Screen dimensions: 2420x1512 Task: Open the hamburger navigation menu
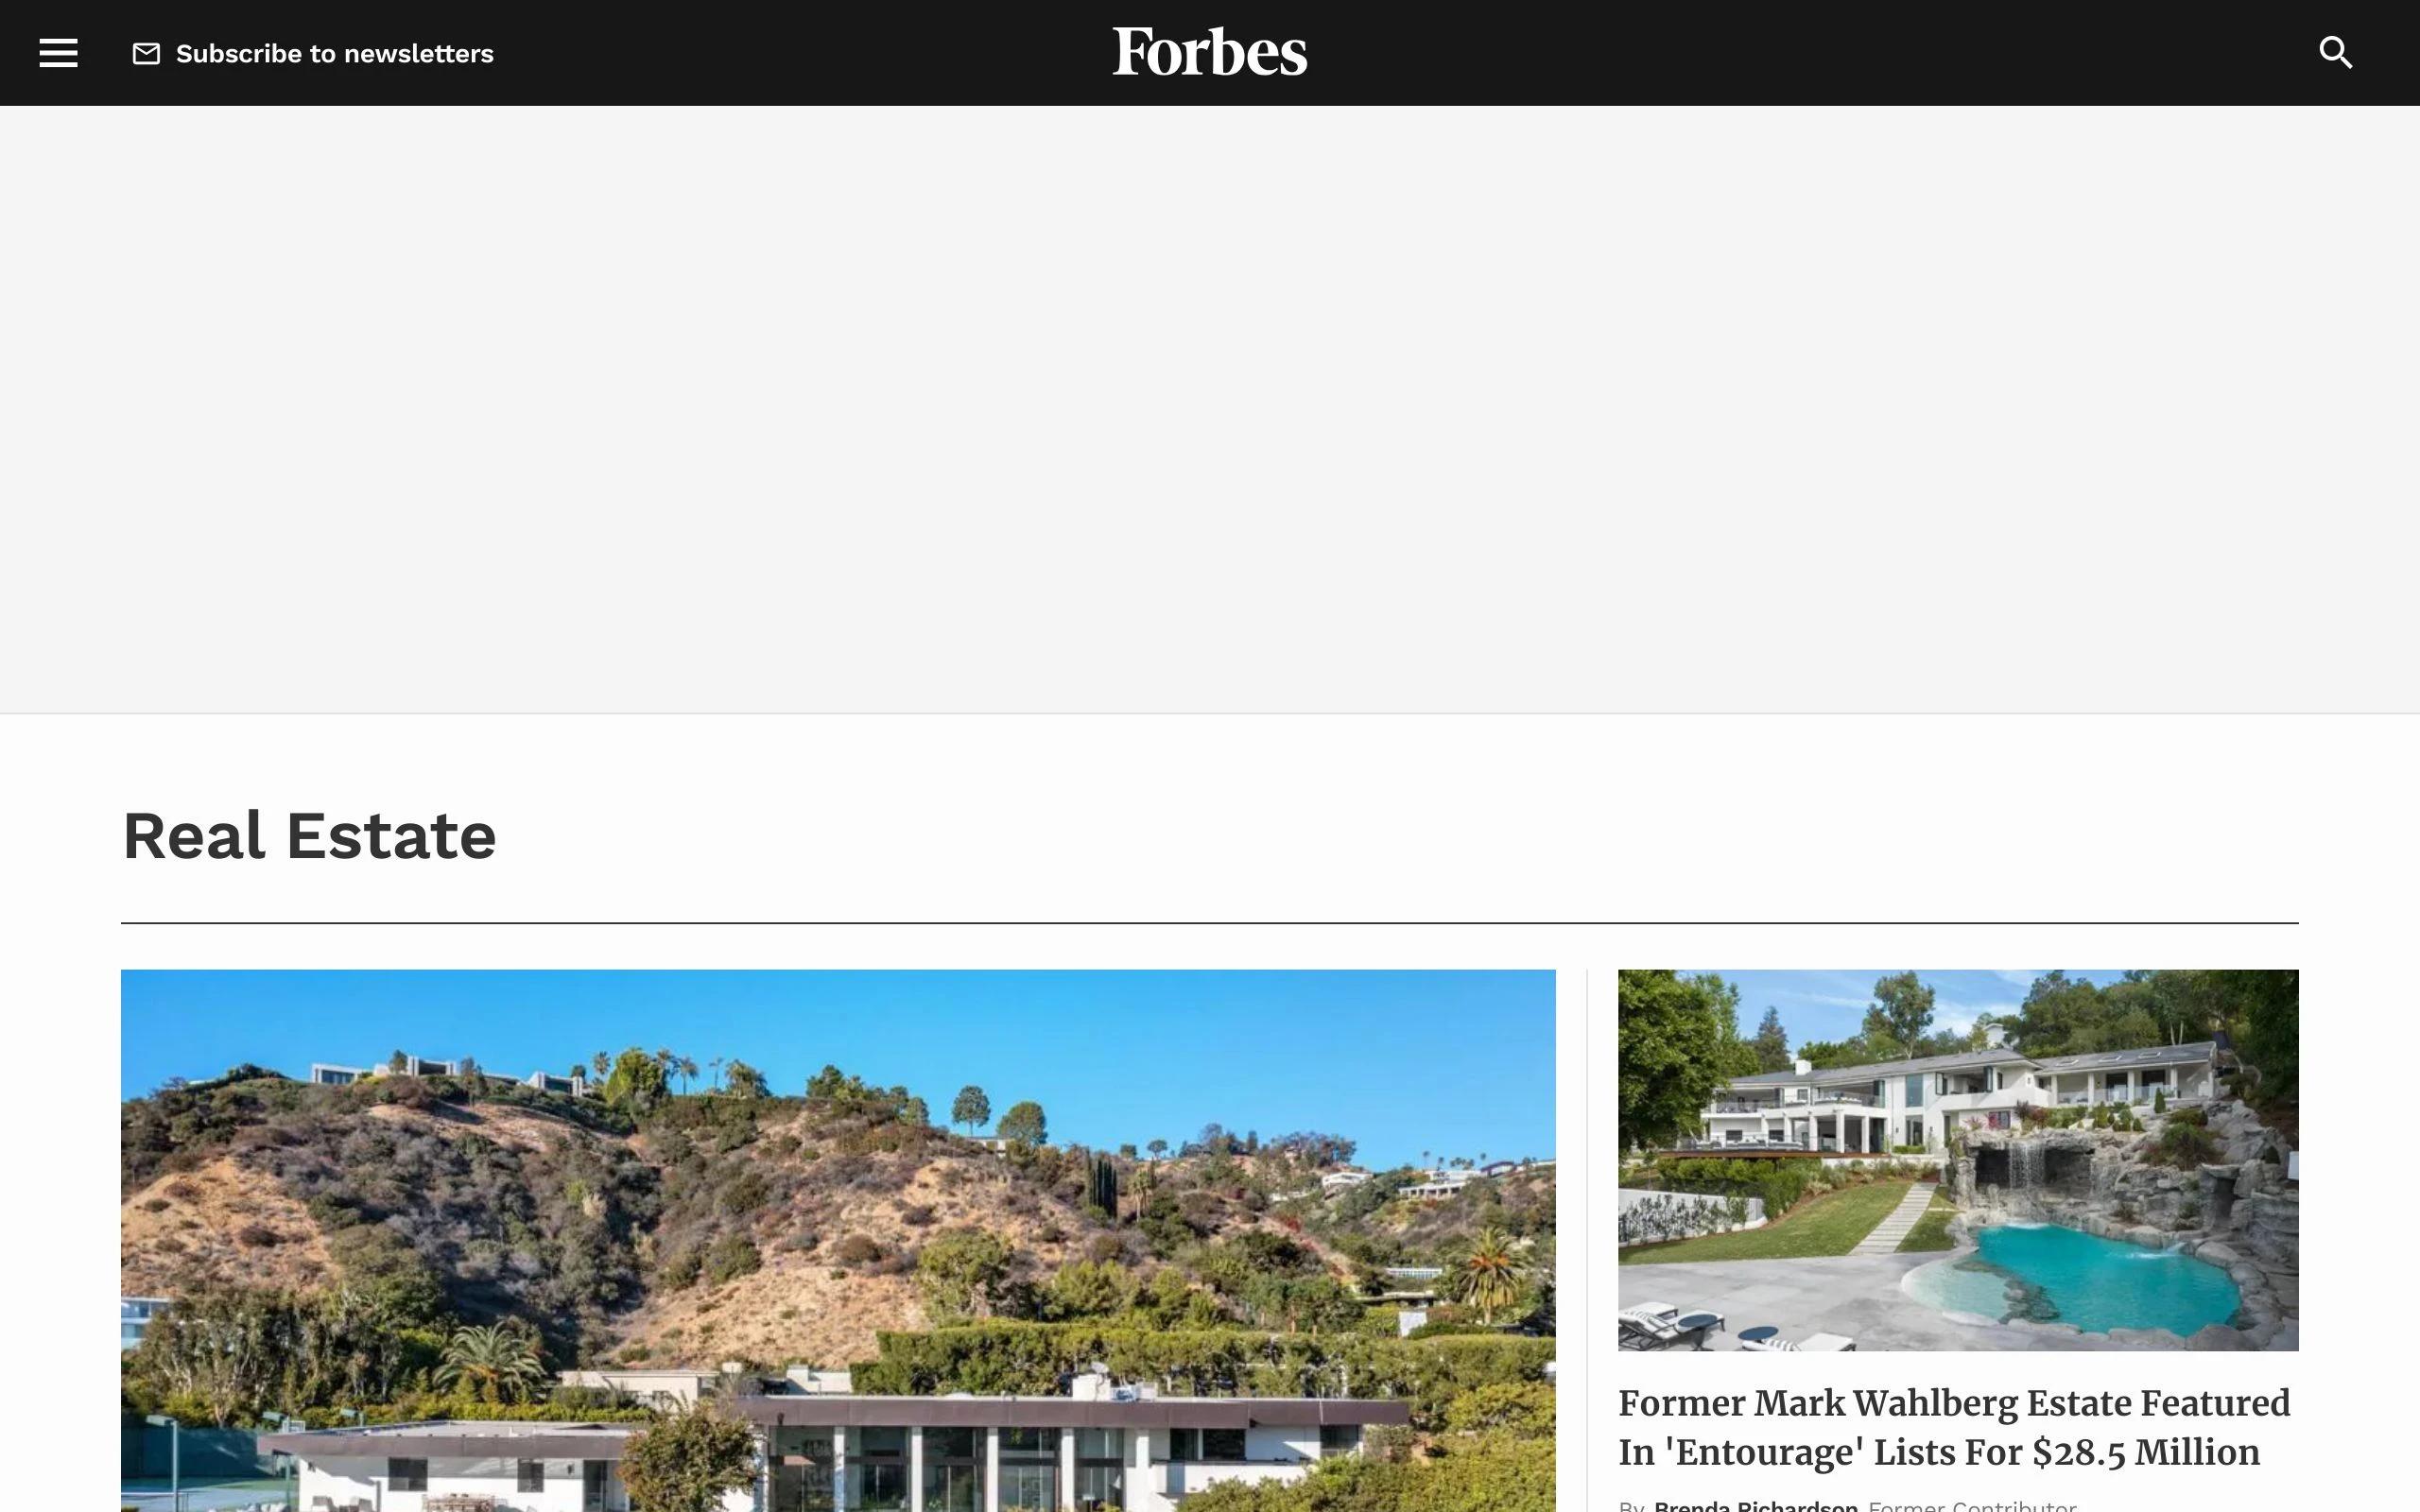[58, 53]
